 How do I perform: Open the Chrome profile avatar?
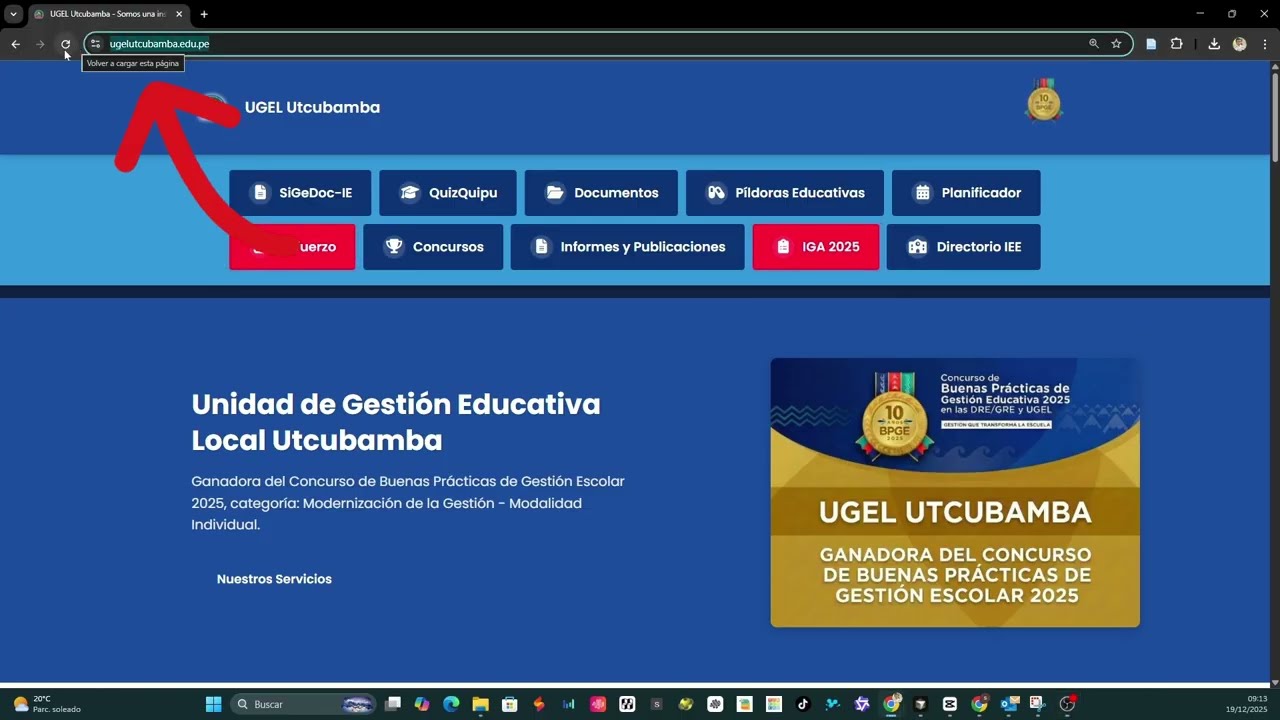click(1240, 44)
